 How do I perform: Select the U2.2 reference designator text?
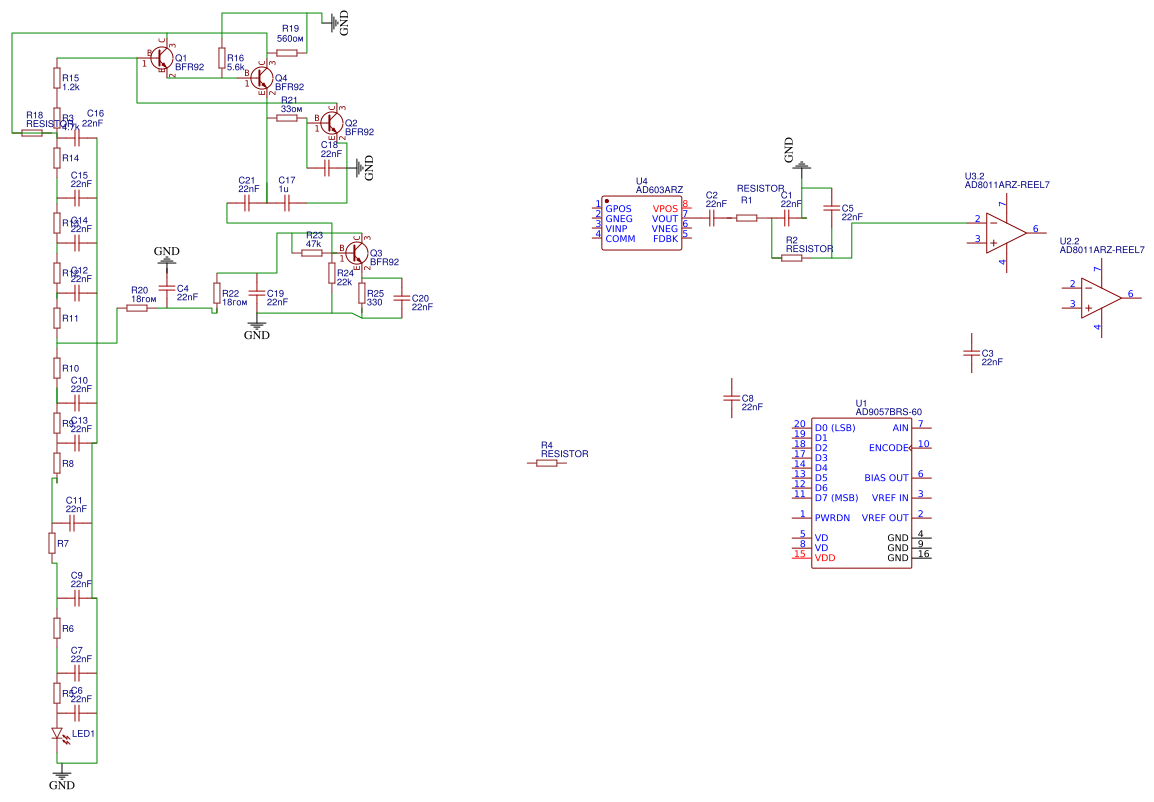click(1069, 241)
